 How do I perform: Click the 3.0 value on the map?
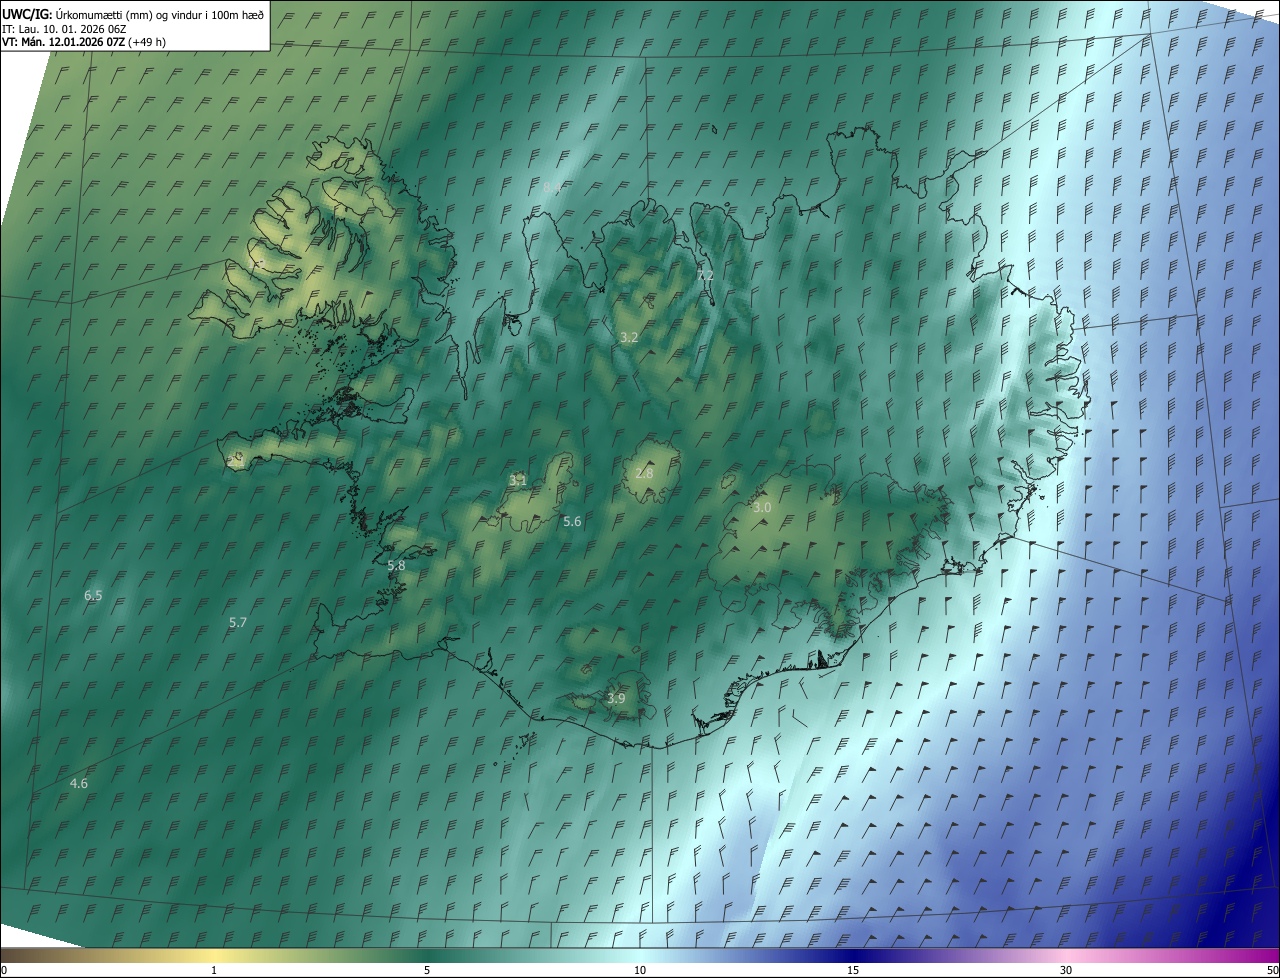762,508
